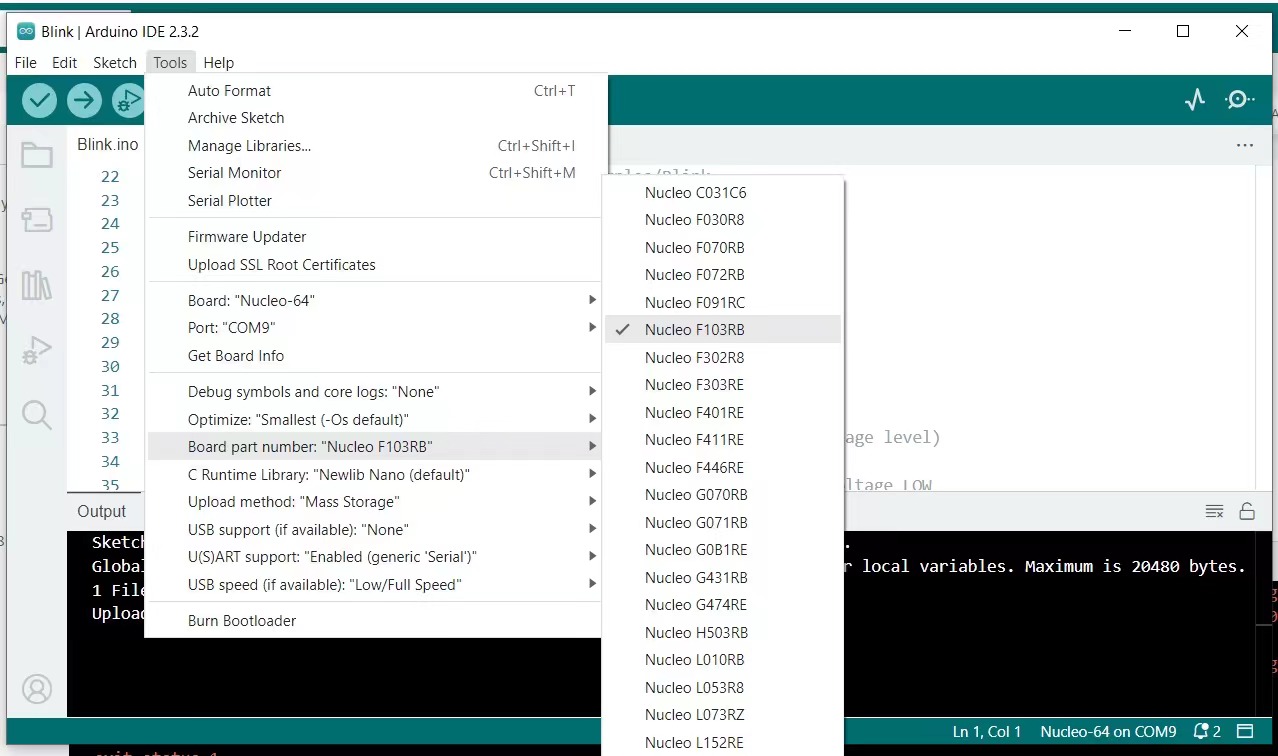This screenshot has height=756, width=1278.
Task: Choose Nucleo H503RB board part
Action: 723,633
